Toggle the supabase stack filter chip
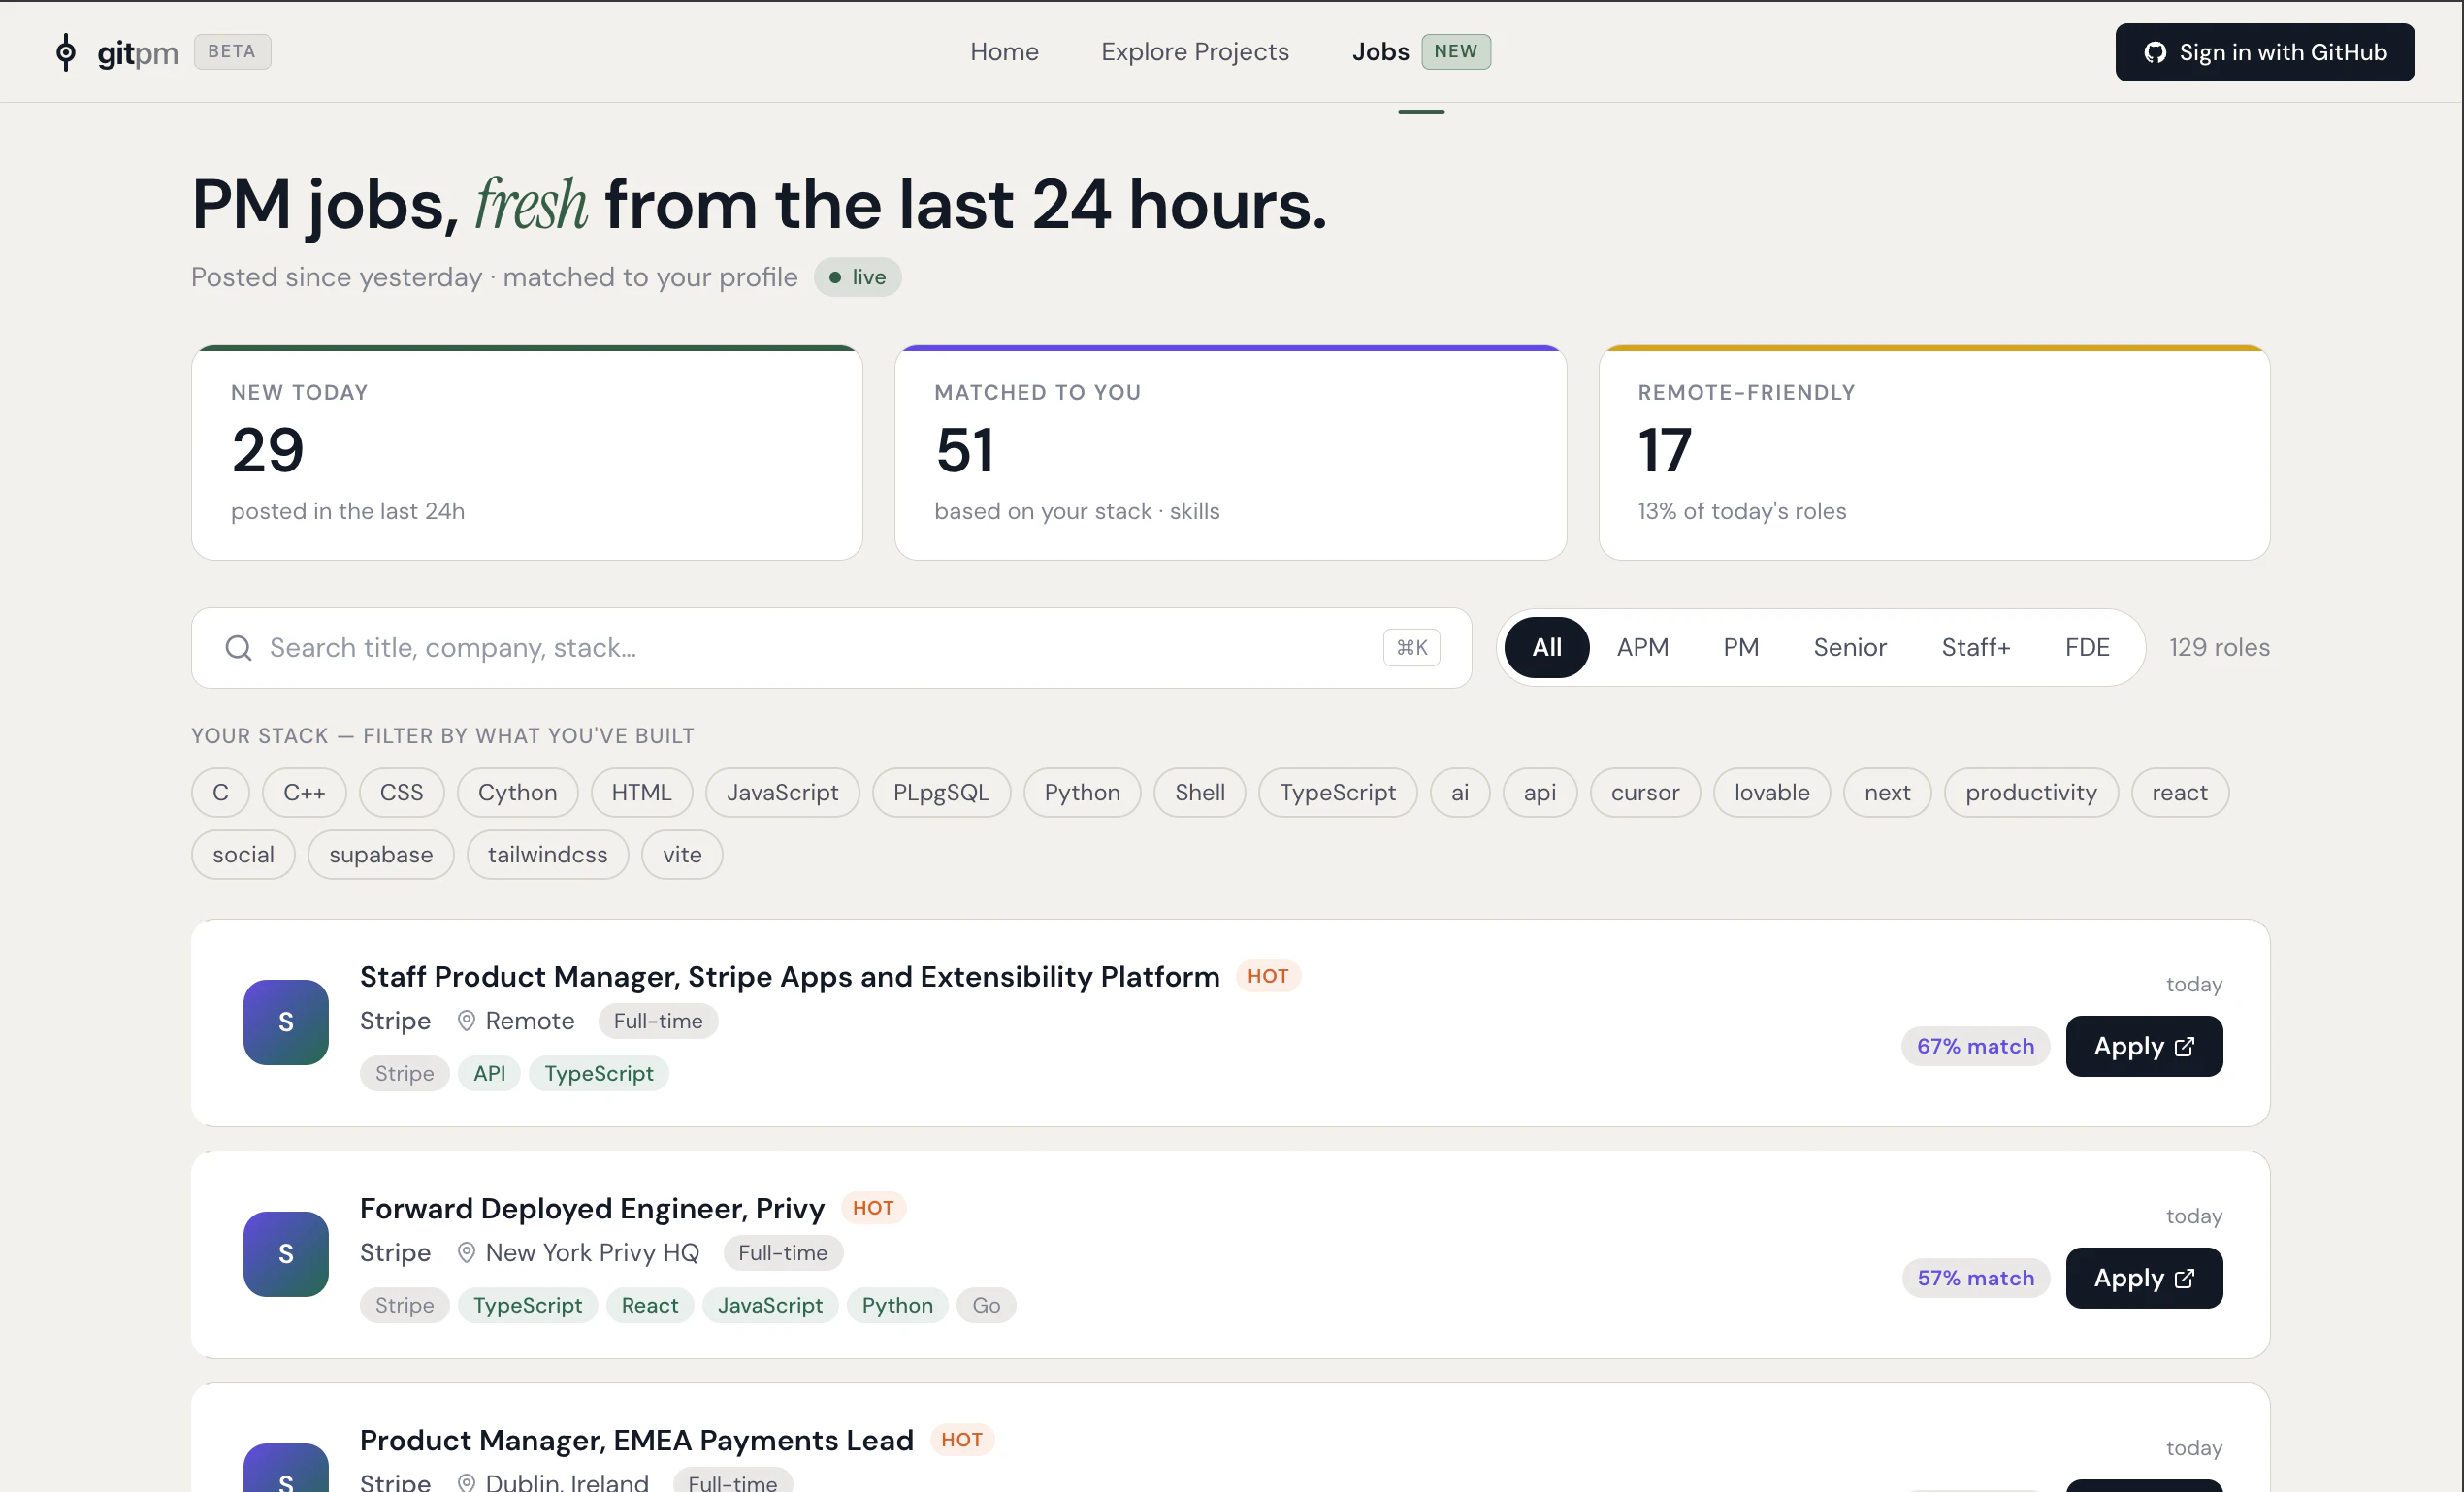 click(380, 854)
